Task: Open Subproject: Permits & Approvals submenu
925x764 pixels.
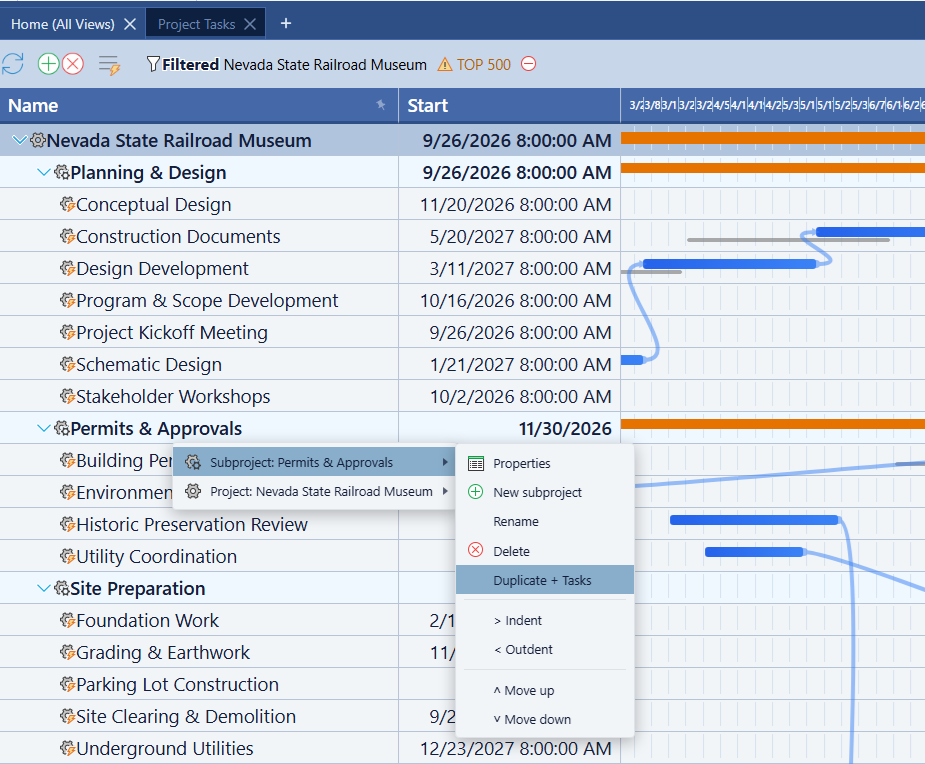Action: [314, 462]
